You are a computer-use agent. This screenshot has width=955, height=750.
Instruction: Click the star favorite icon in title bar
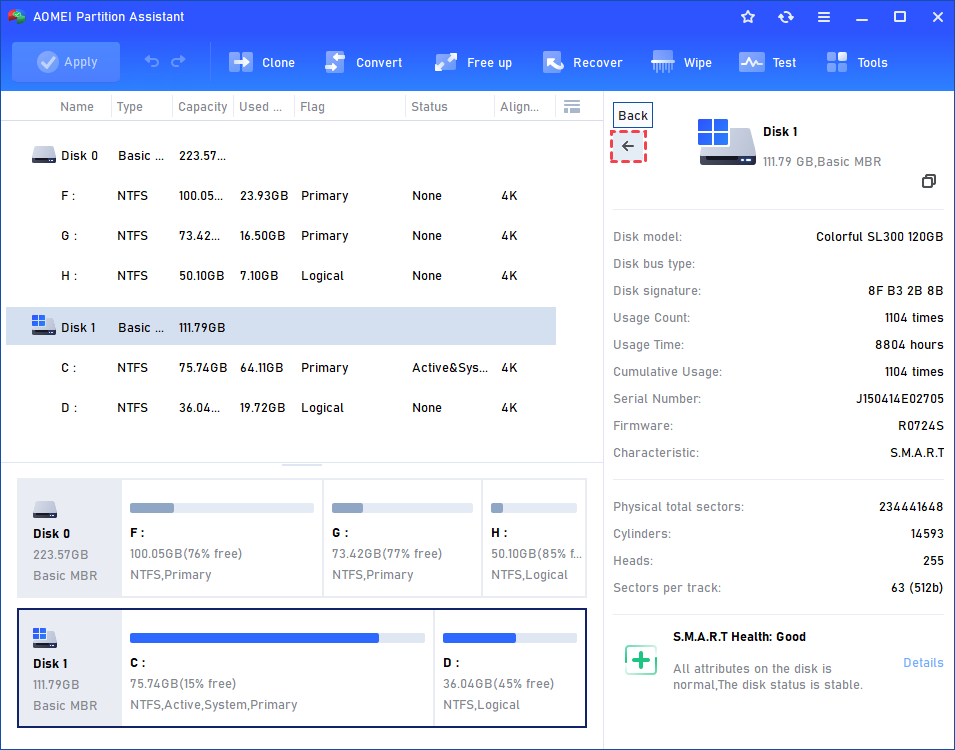click(748, 17)
